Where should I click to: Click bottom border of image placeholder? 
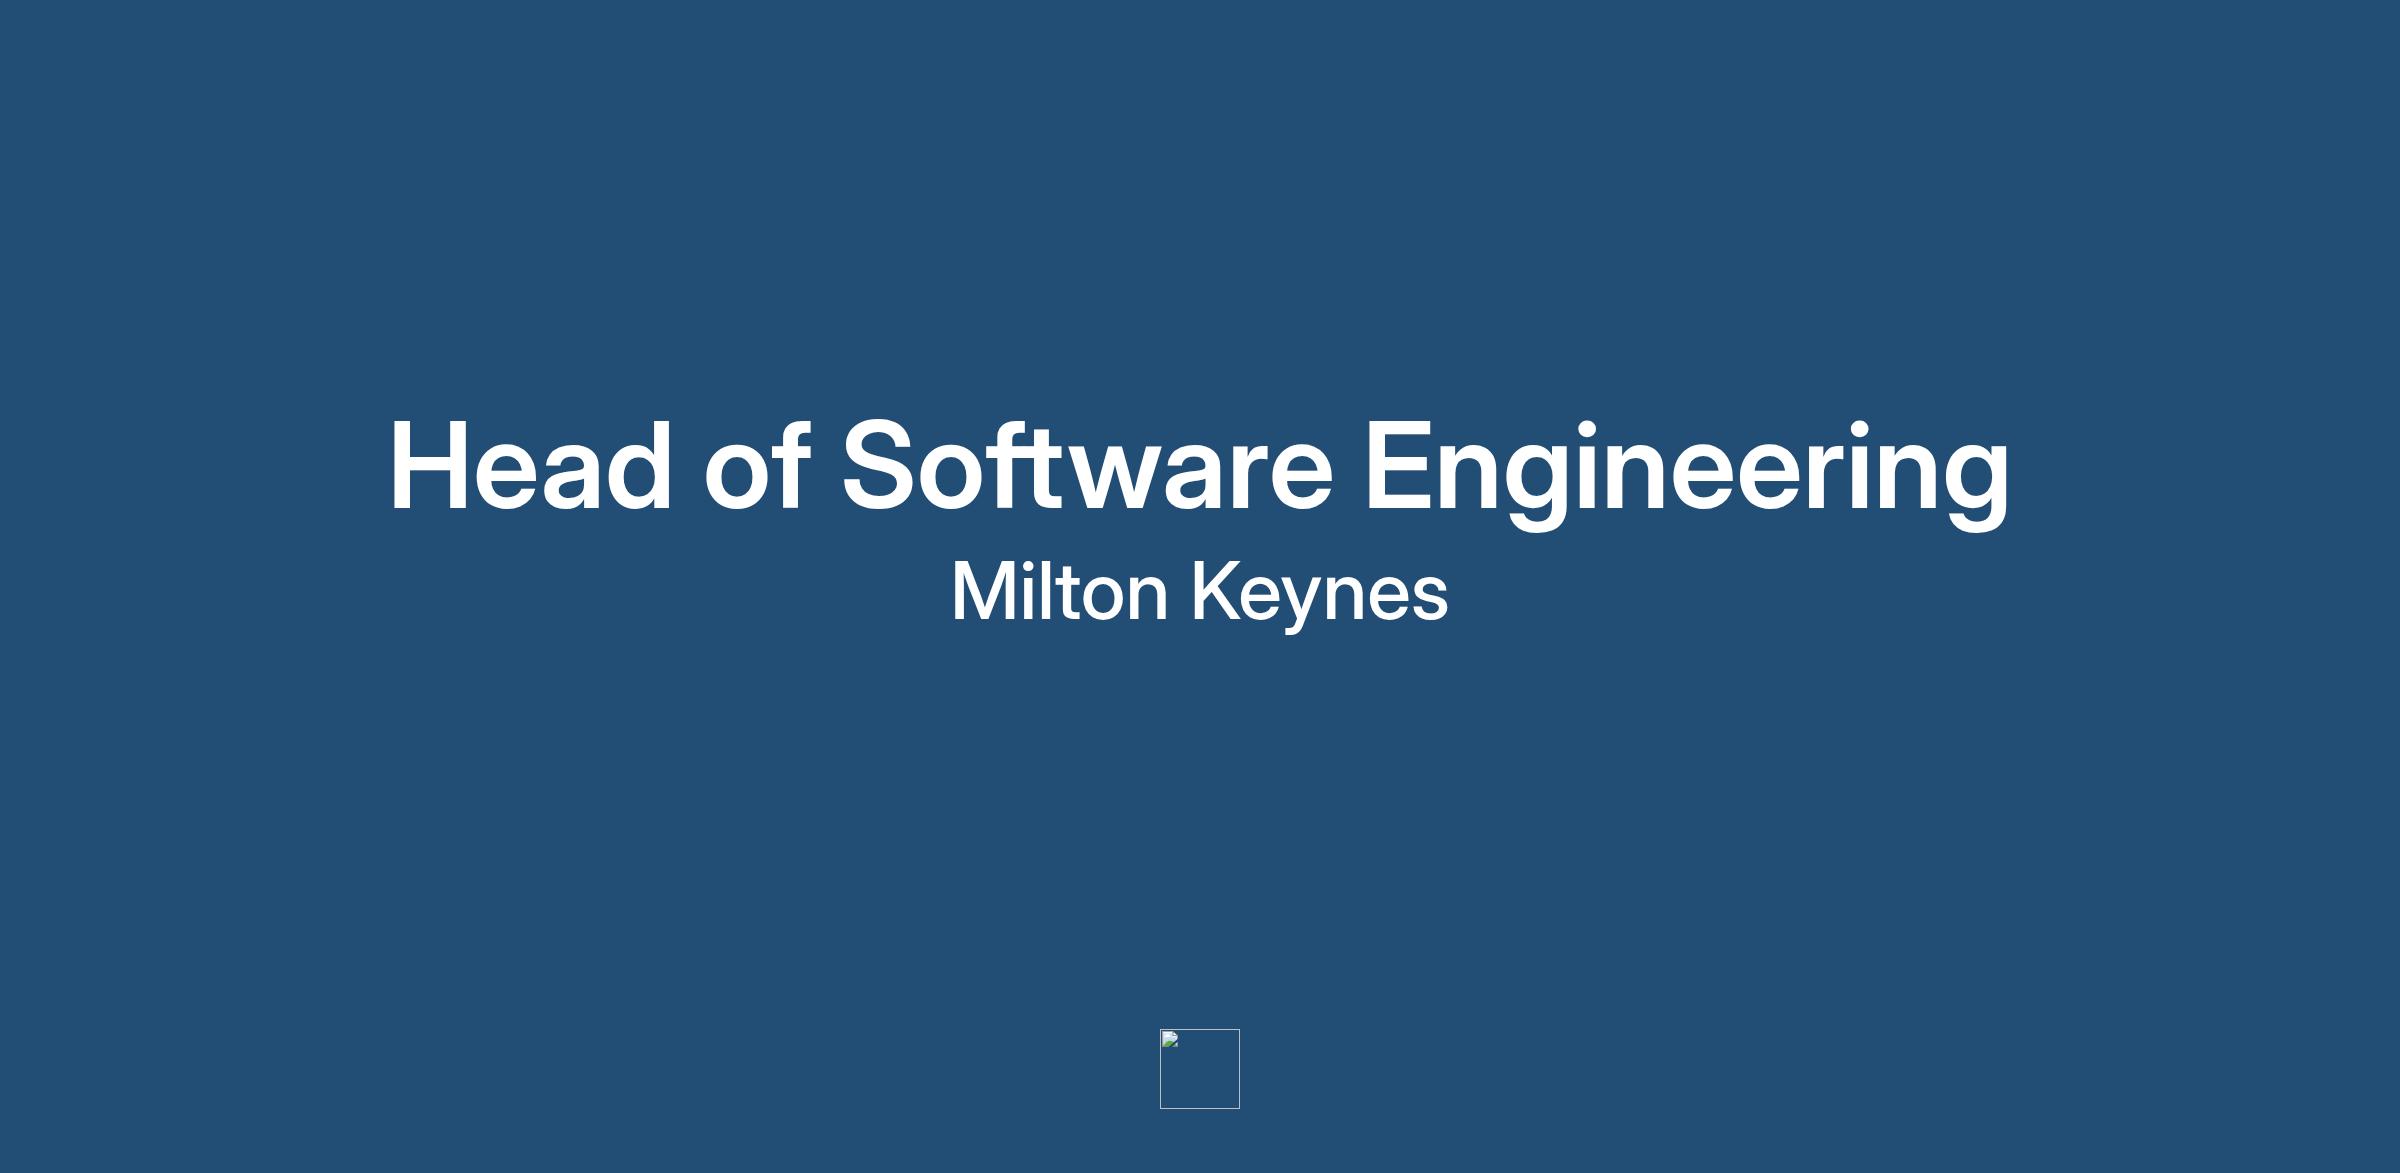tap(1199, 1108)
